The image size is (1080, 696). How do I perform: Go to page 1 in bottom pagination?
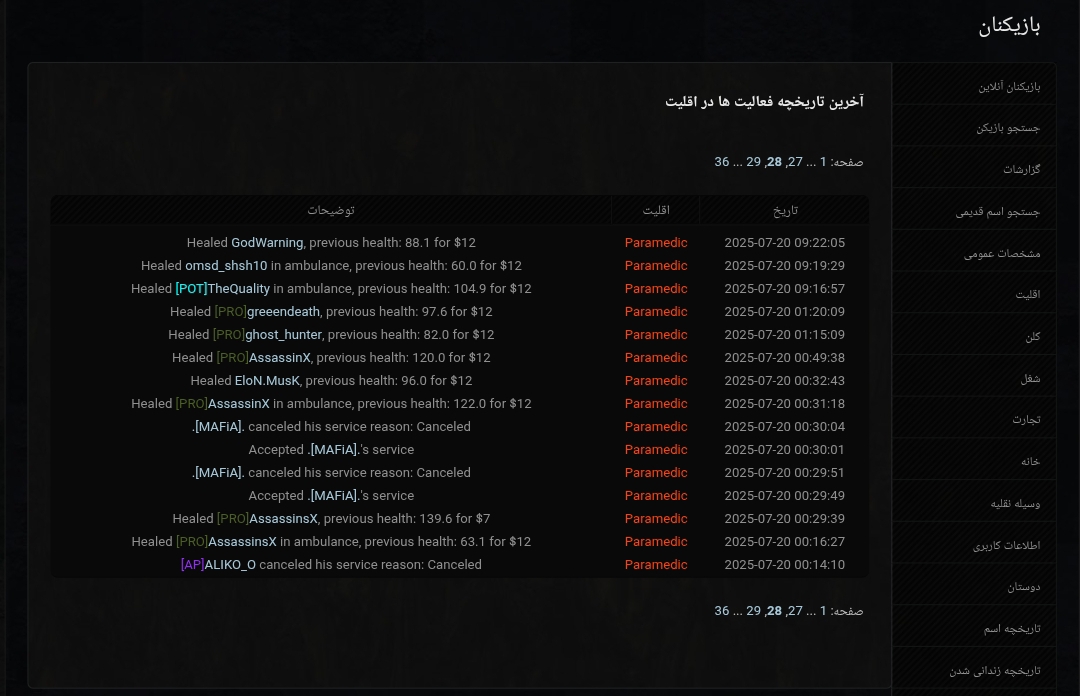(x=822, y=611)
